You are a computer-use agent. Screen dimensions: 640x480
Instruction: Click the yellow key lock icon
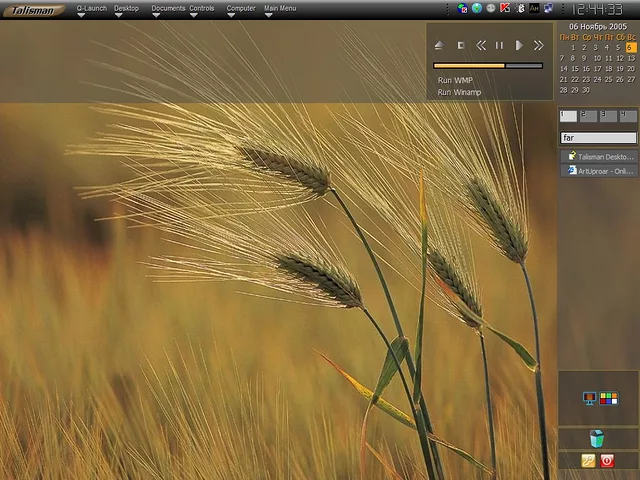[588, 461]
